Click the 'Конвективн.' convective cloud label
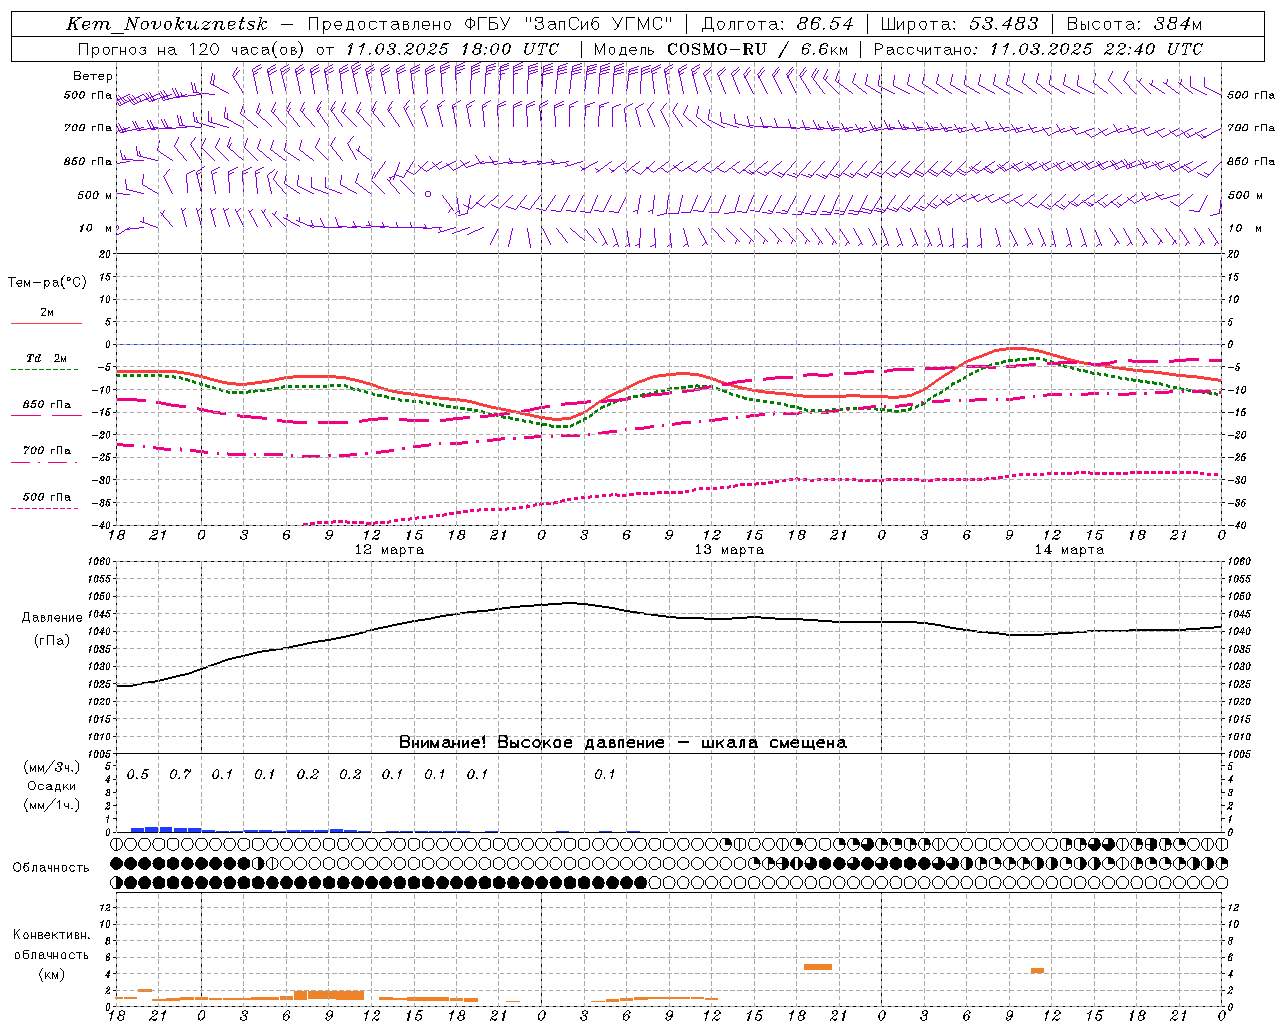 point(52,935)
